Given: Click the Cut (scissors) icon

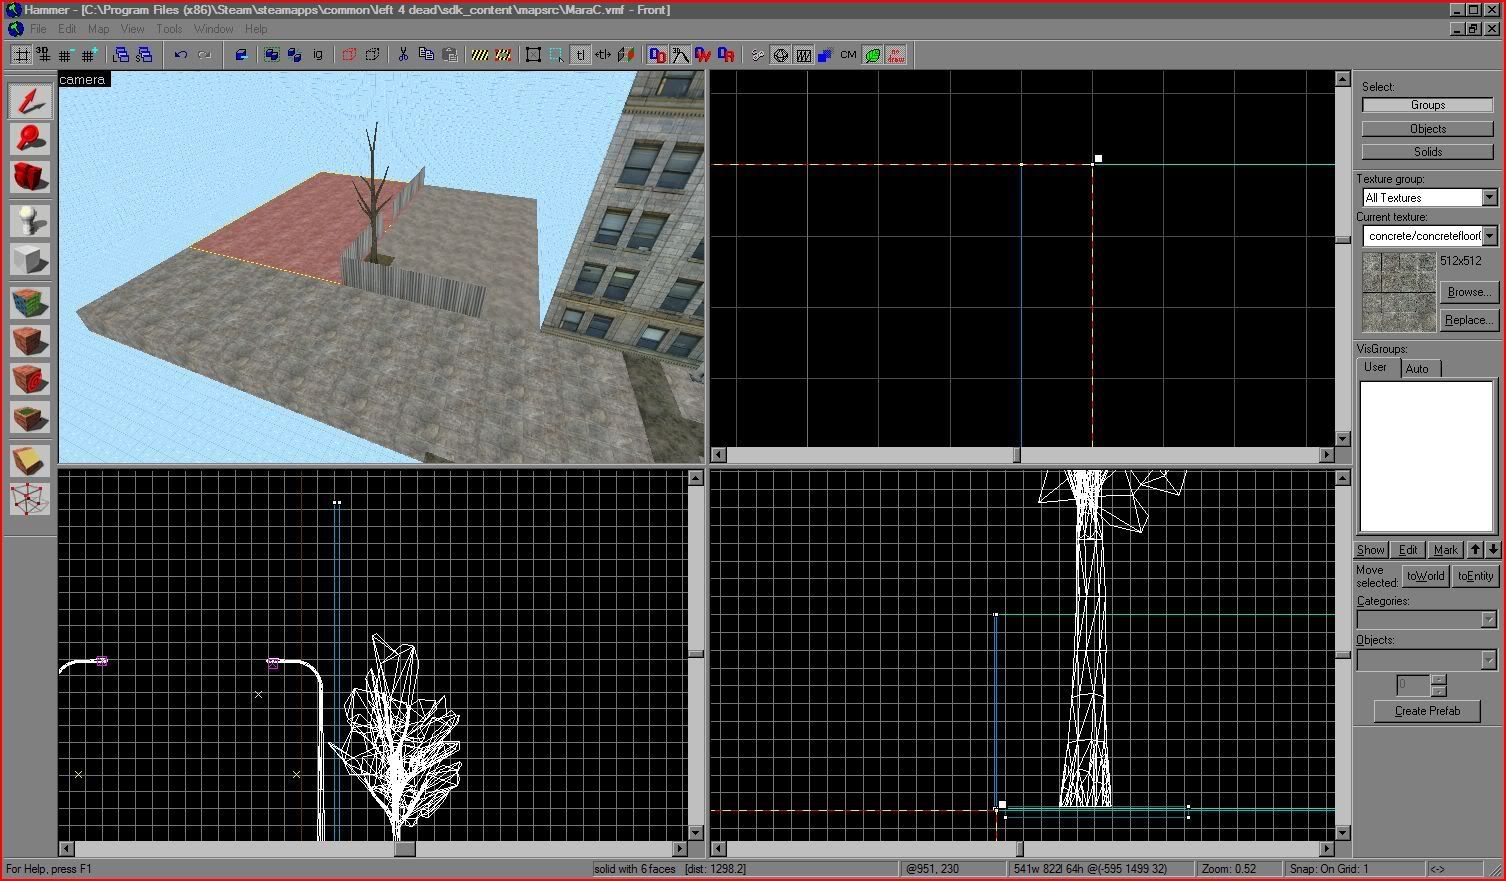Looking at the screenshot, I should pos(403,55).
